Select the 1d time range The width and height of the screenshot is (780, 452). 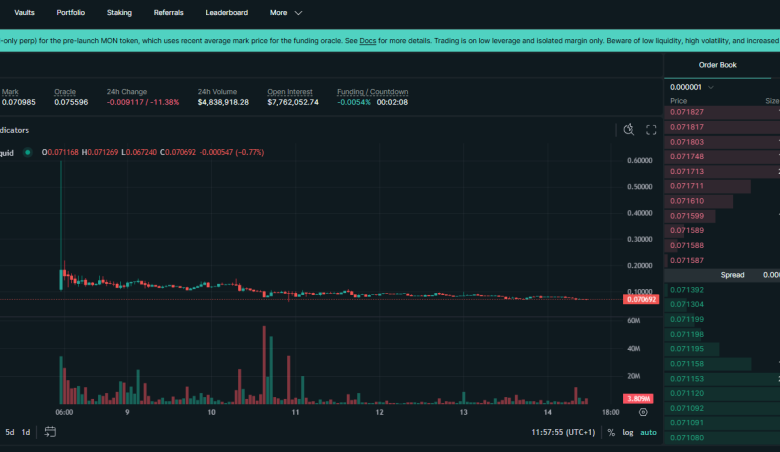tap(26, 432)
